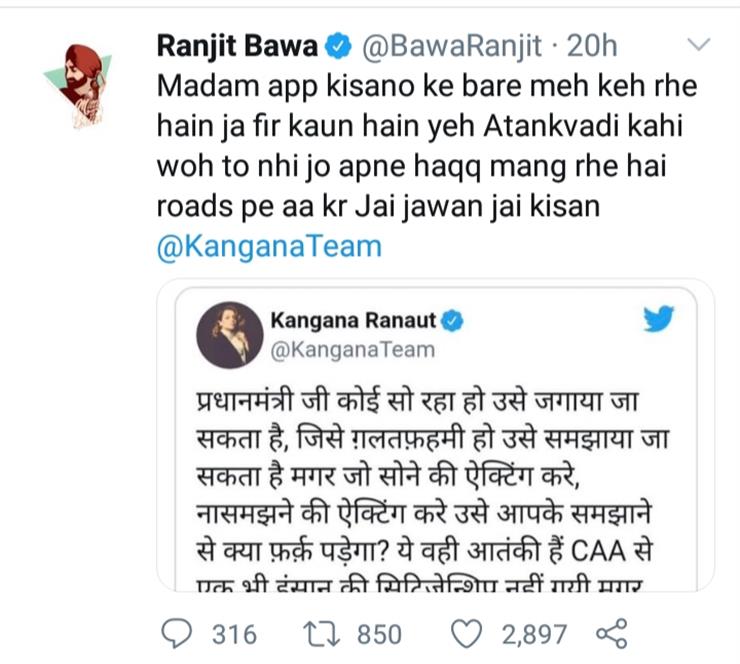Click the Ranjit Bawa display name
740x664 pixels.
(237, 46)
